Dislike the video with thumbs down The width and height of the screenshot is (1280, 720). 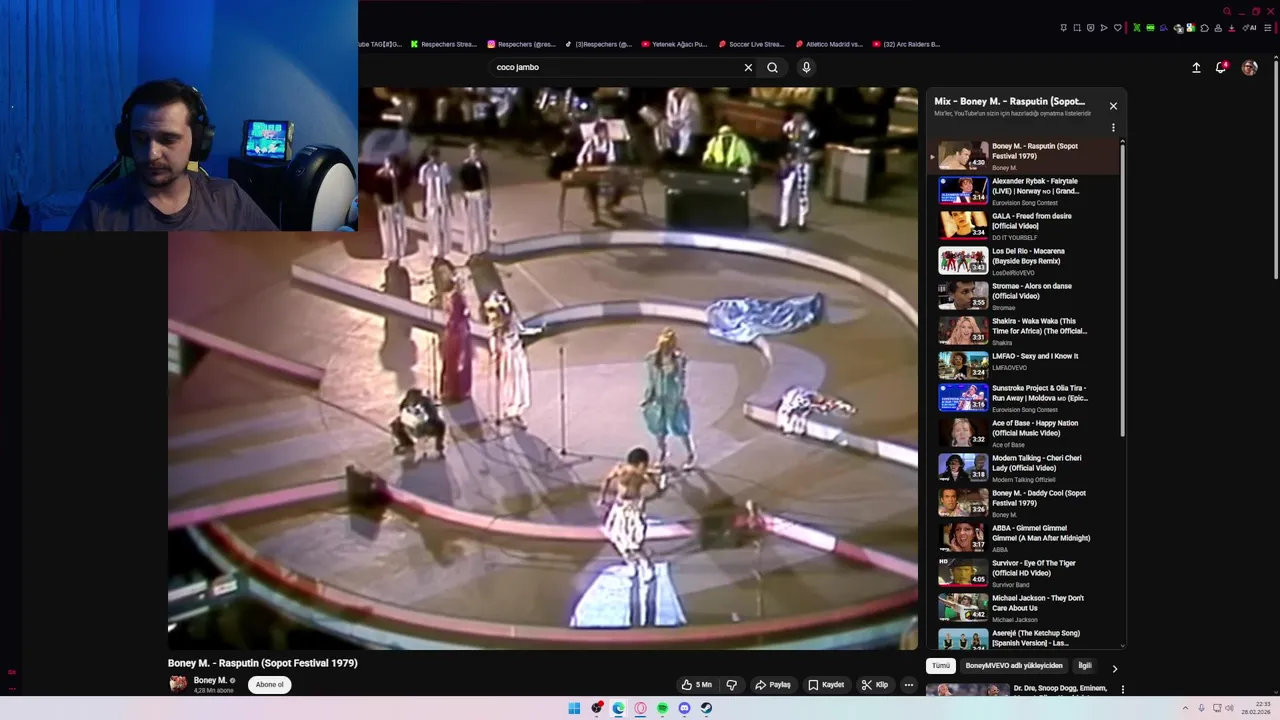731,685
